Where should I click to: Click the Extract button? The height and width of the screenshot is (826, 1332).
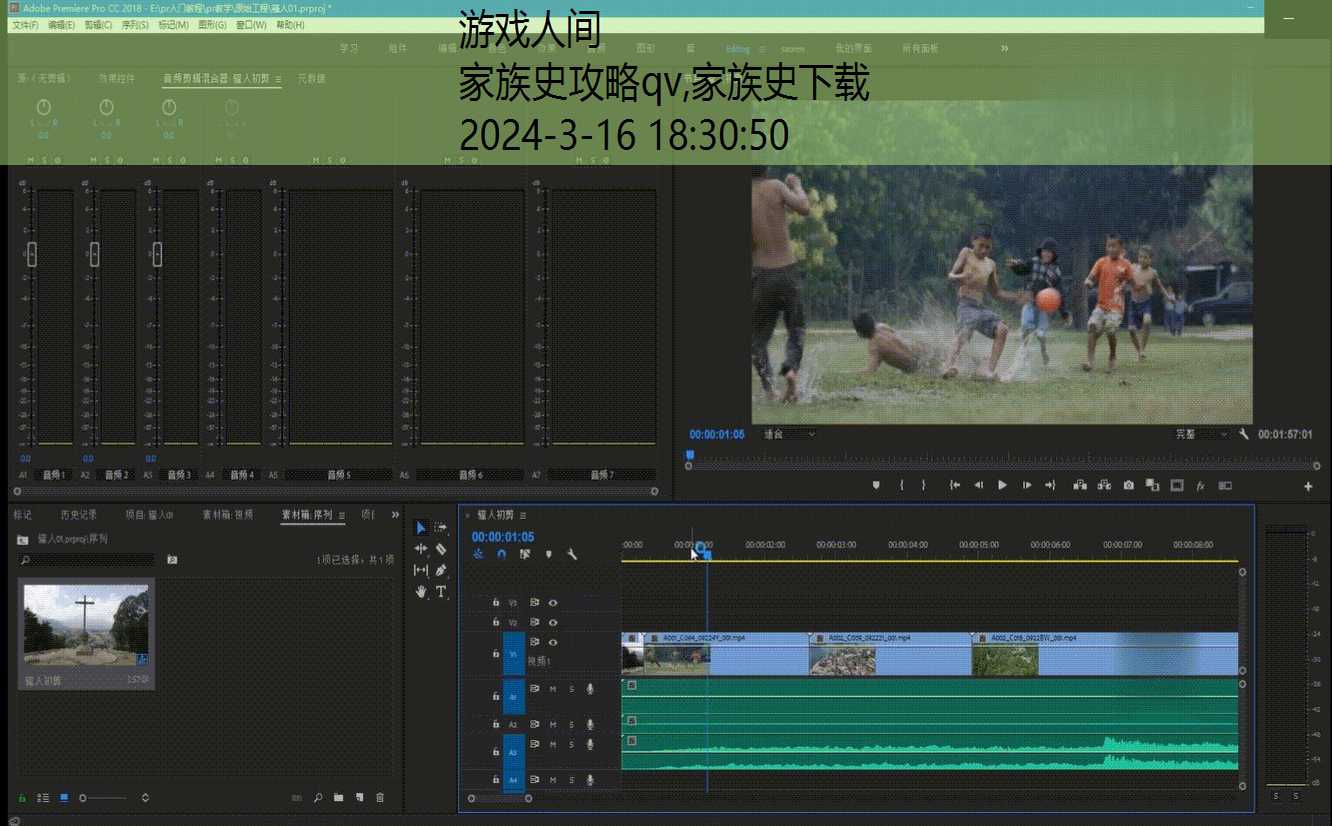coord(1104,485)
